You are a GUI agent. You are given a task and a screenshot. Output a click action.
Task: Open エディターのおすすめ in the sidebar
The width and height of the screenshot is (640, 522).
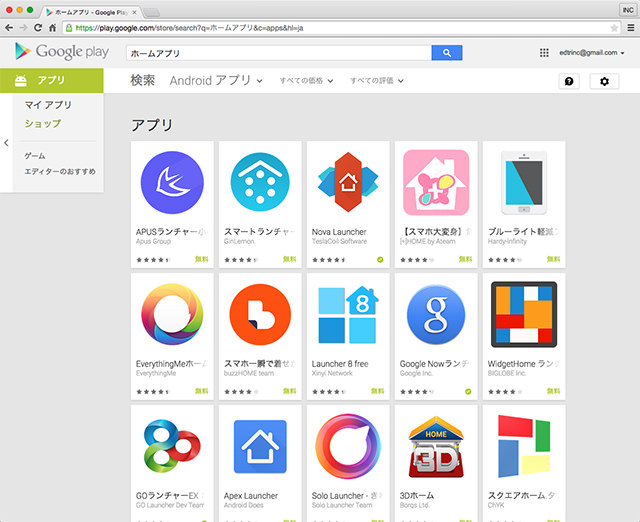tap(60, 171)
